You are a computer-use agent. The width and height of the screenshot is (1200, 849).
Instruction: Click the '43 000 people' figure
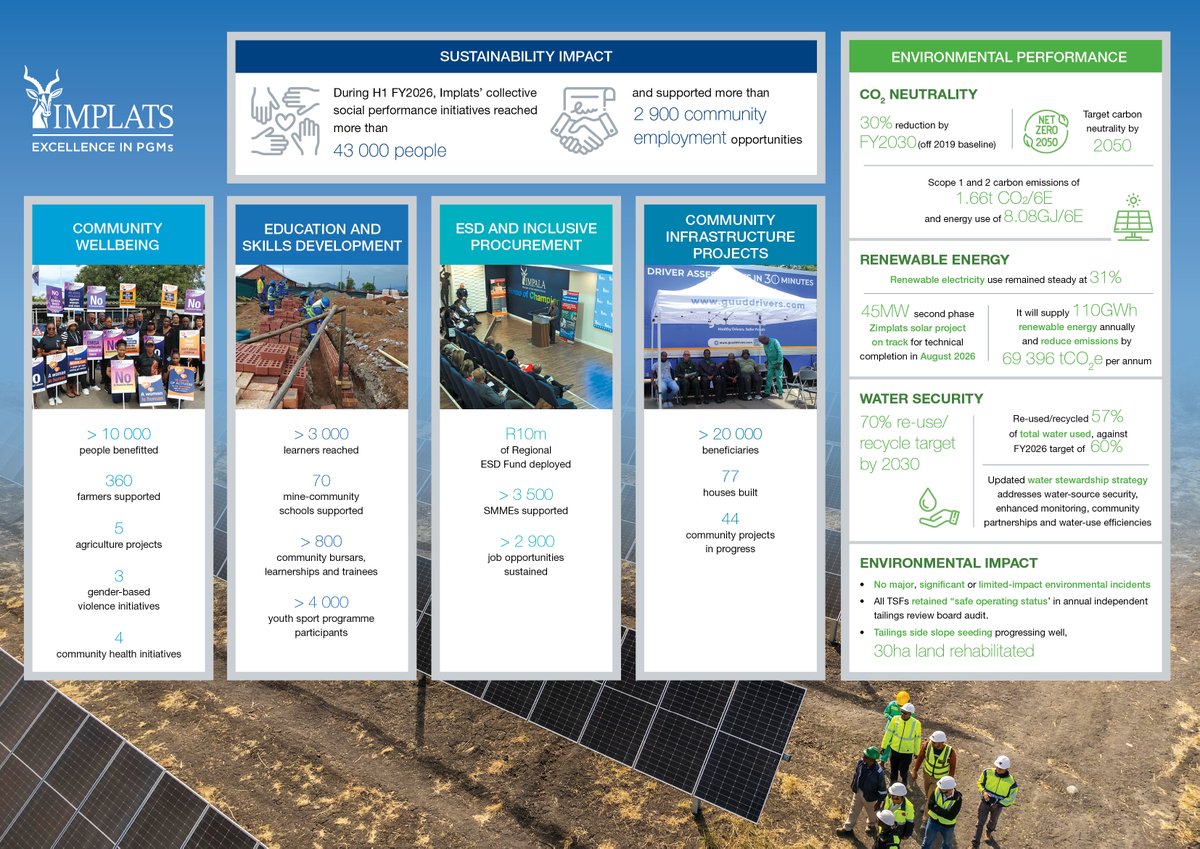389,150
